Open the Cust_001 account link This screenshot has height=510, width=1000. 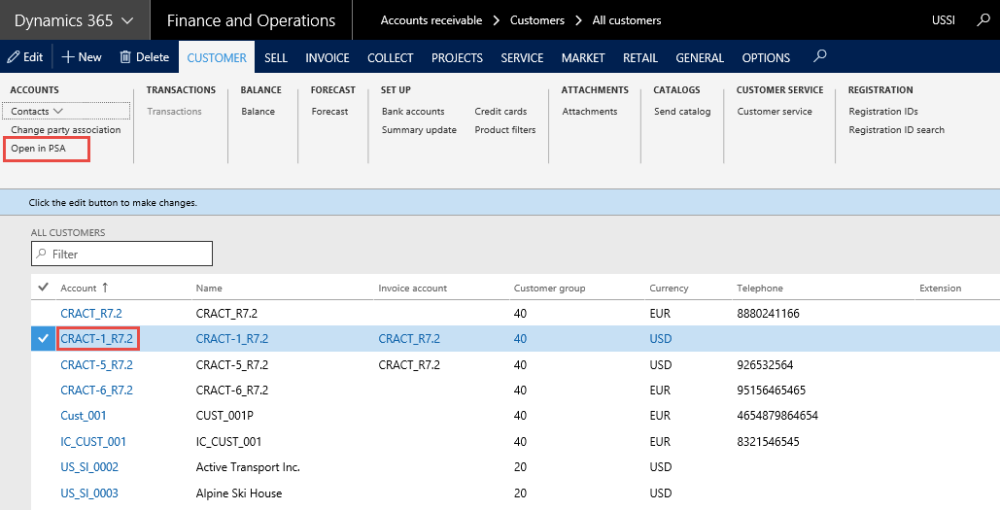point(83,415)
